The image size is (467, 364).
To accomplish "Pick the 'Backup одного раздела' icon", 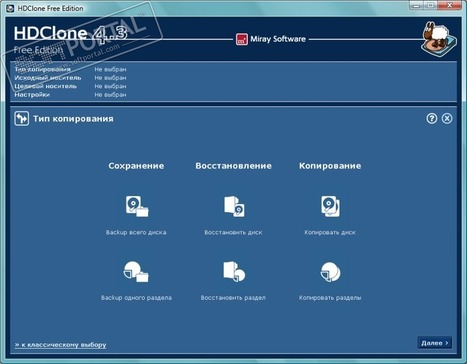I will 136,272.
